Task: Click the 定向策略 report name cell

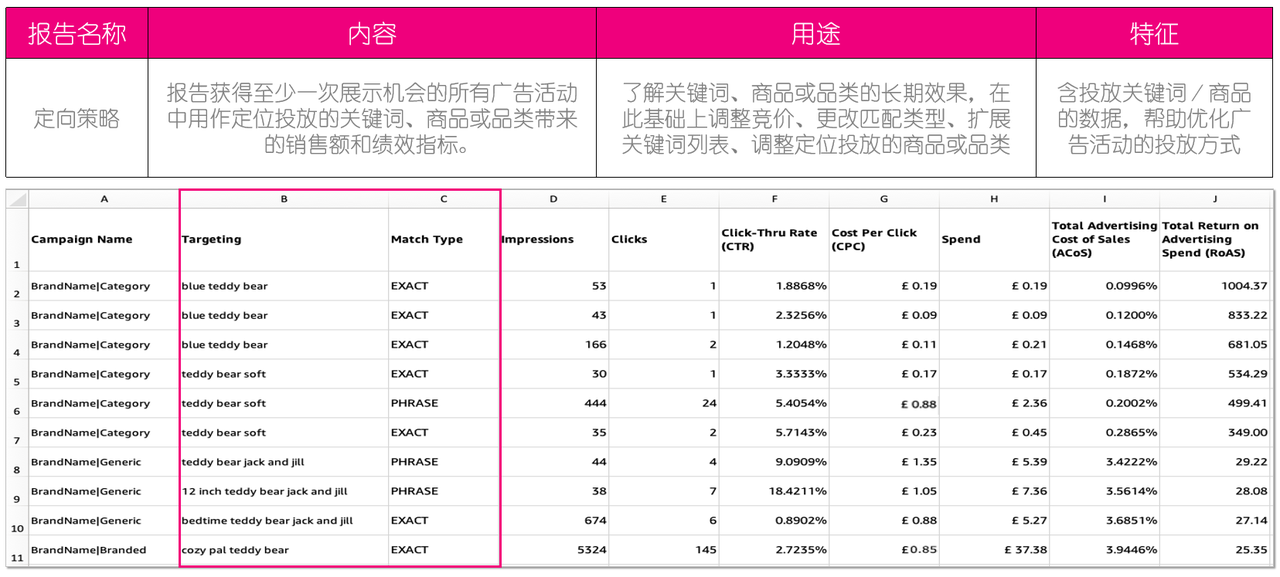Action: pyautogui.click(x=77, y=119)
